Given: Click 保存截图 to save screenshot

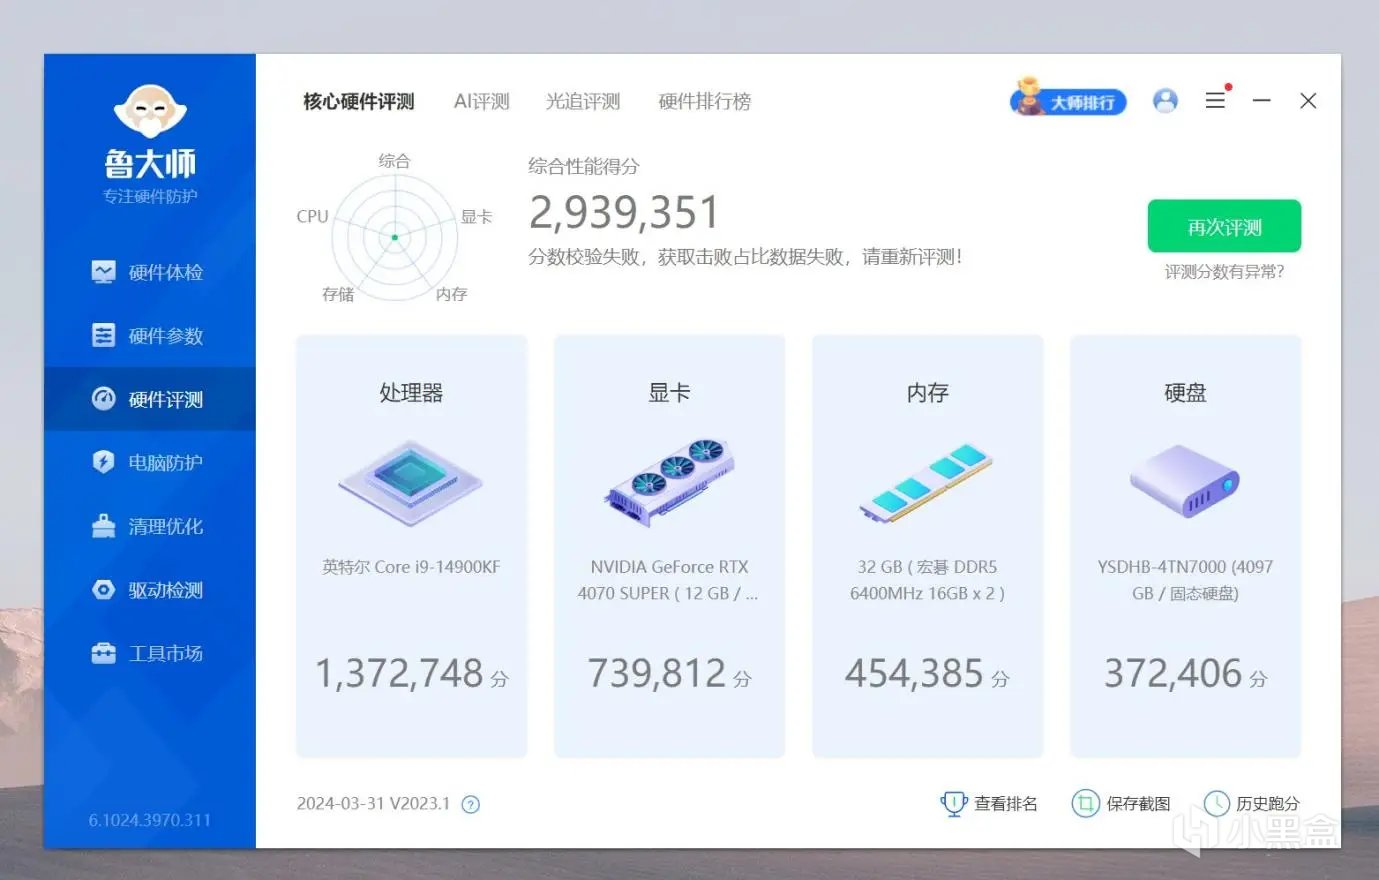Looking at the screenshot, I should (x=1121, y=803).
